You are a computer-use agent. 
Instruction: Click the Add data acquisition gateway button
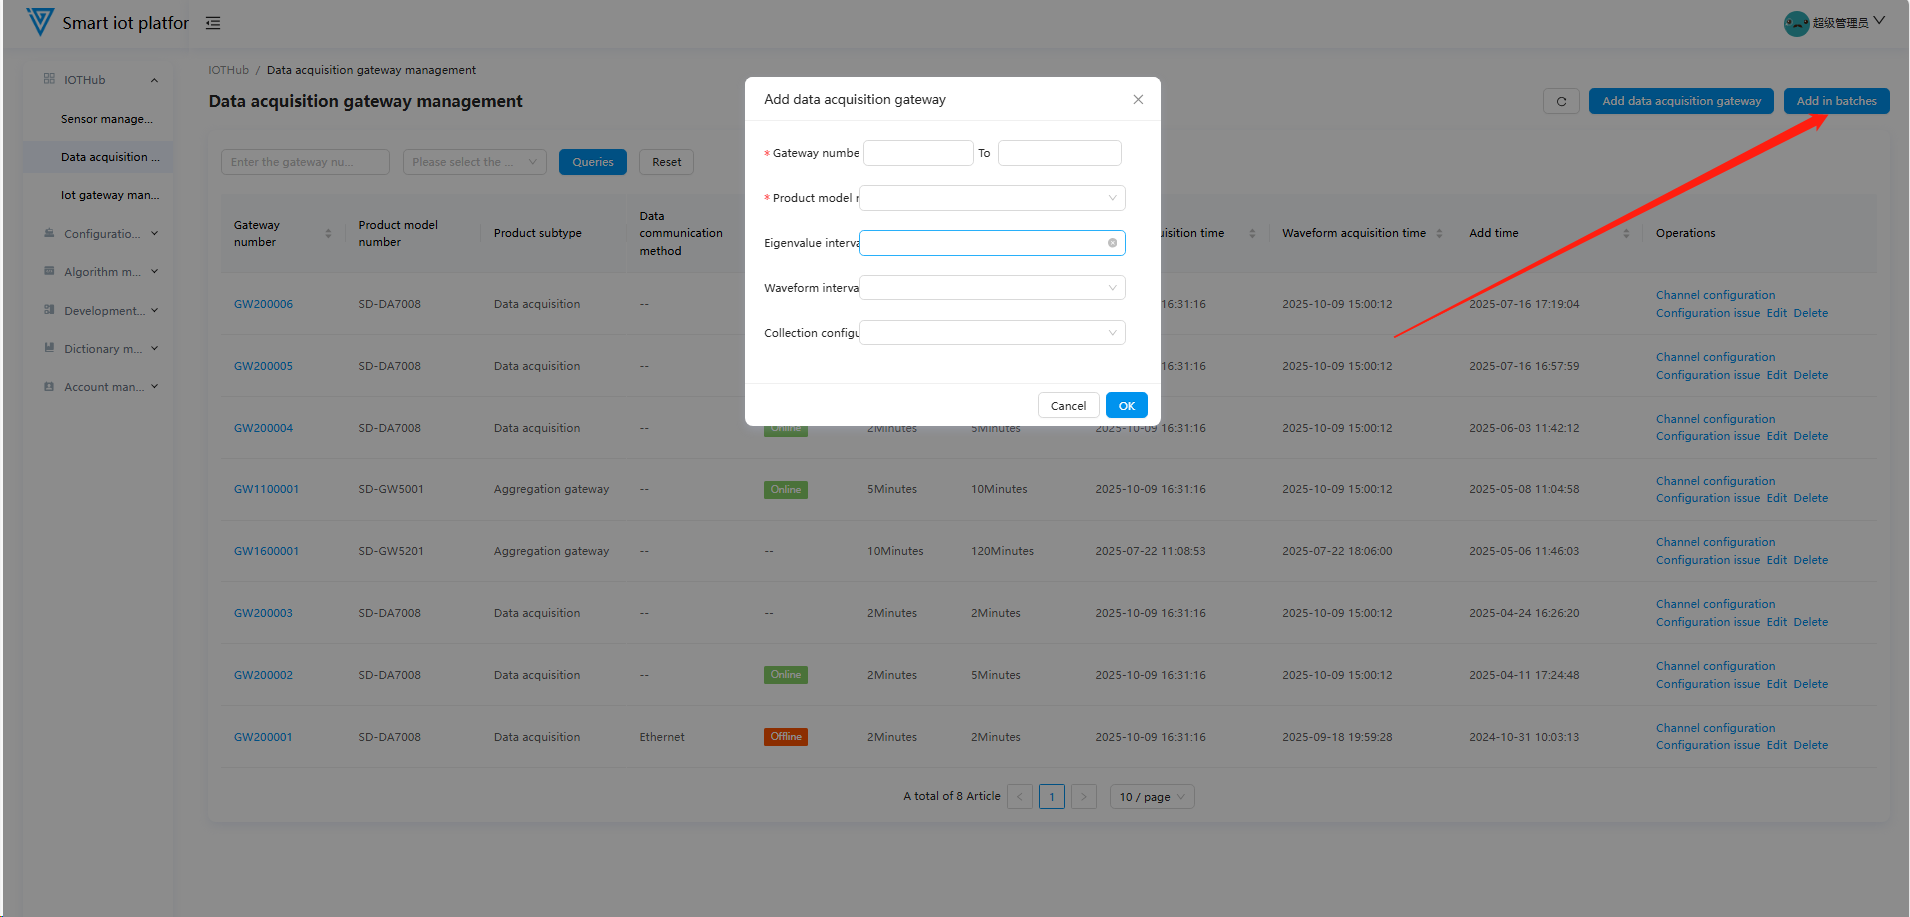[1681, 101]
